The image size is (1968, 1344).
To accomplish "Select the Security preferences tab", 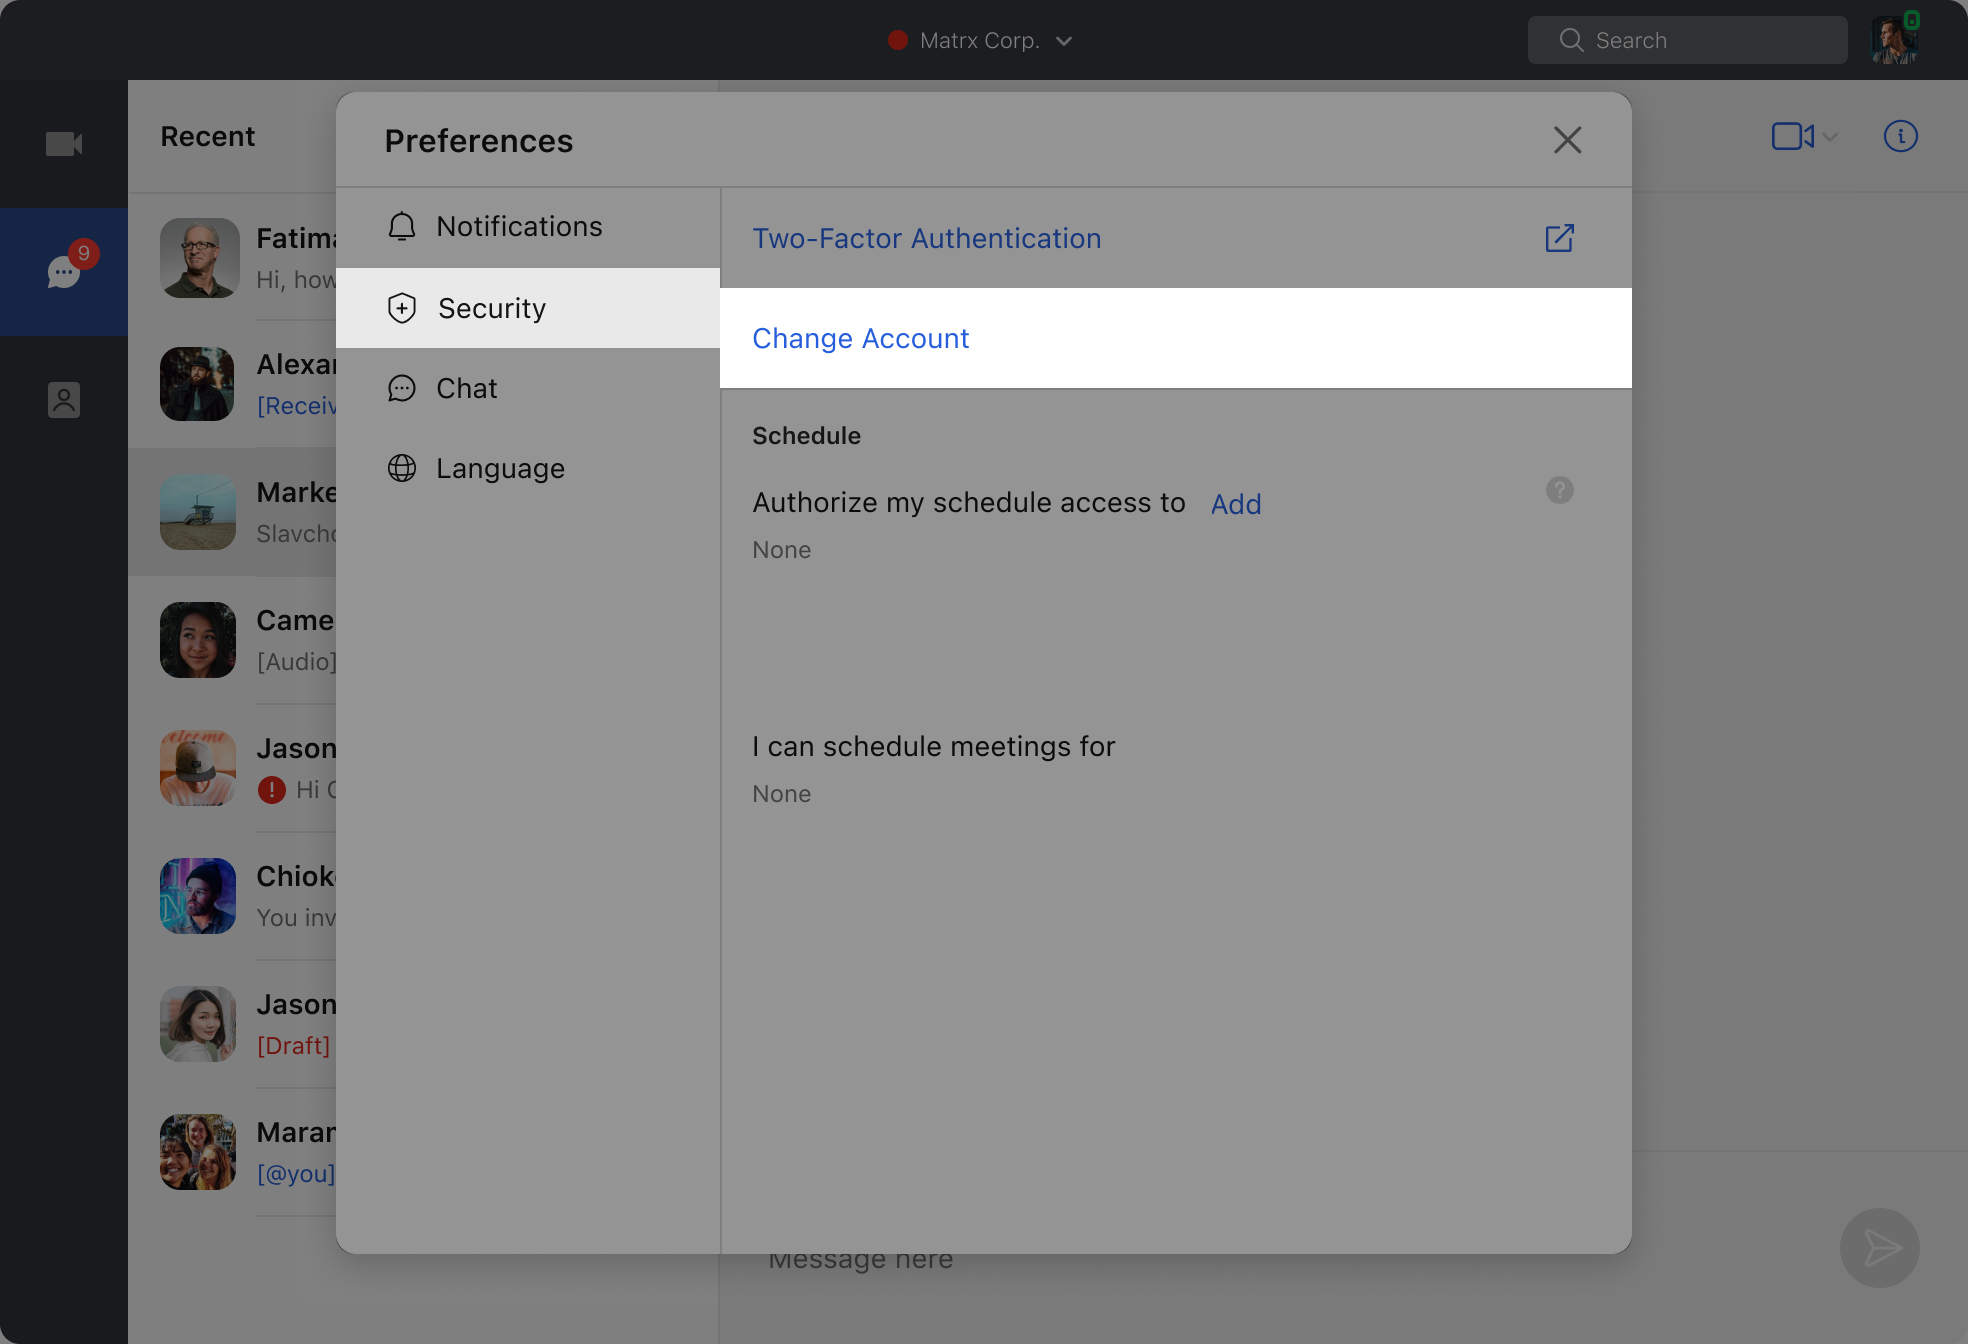I will (492, 308).
